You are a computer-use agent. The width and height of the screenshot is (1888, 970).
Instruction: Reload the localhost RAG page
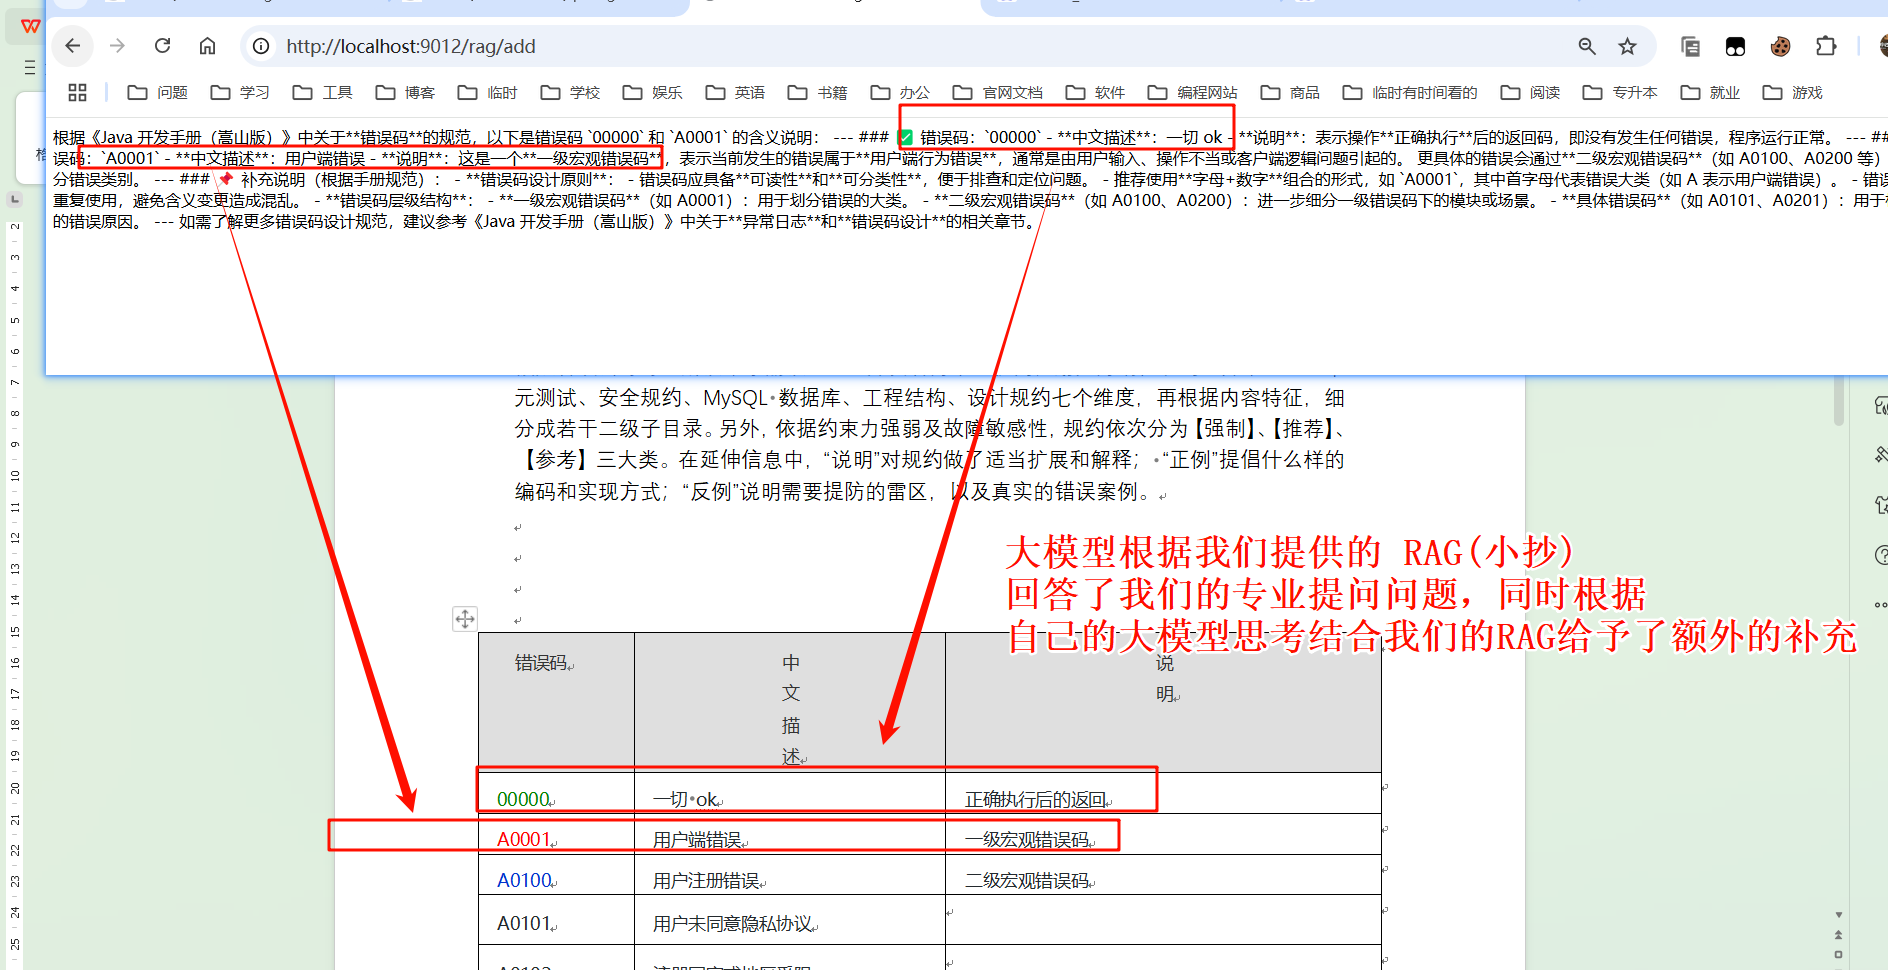162,46
